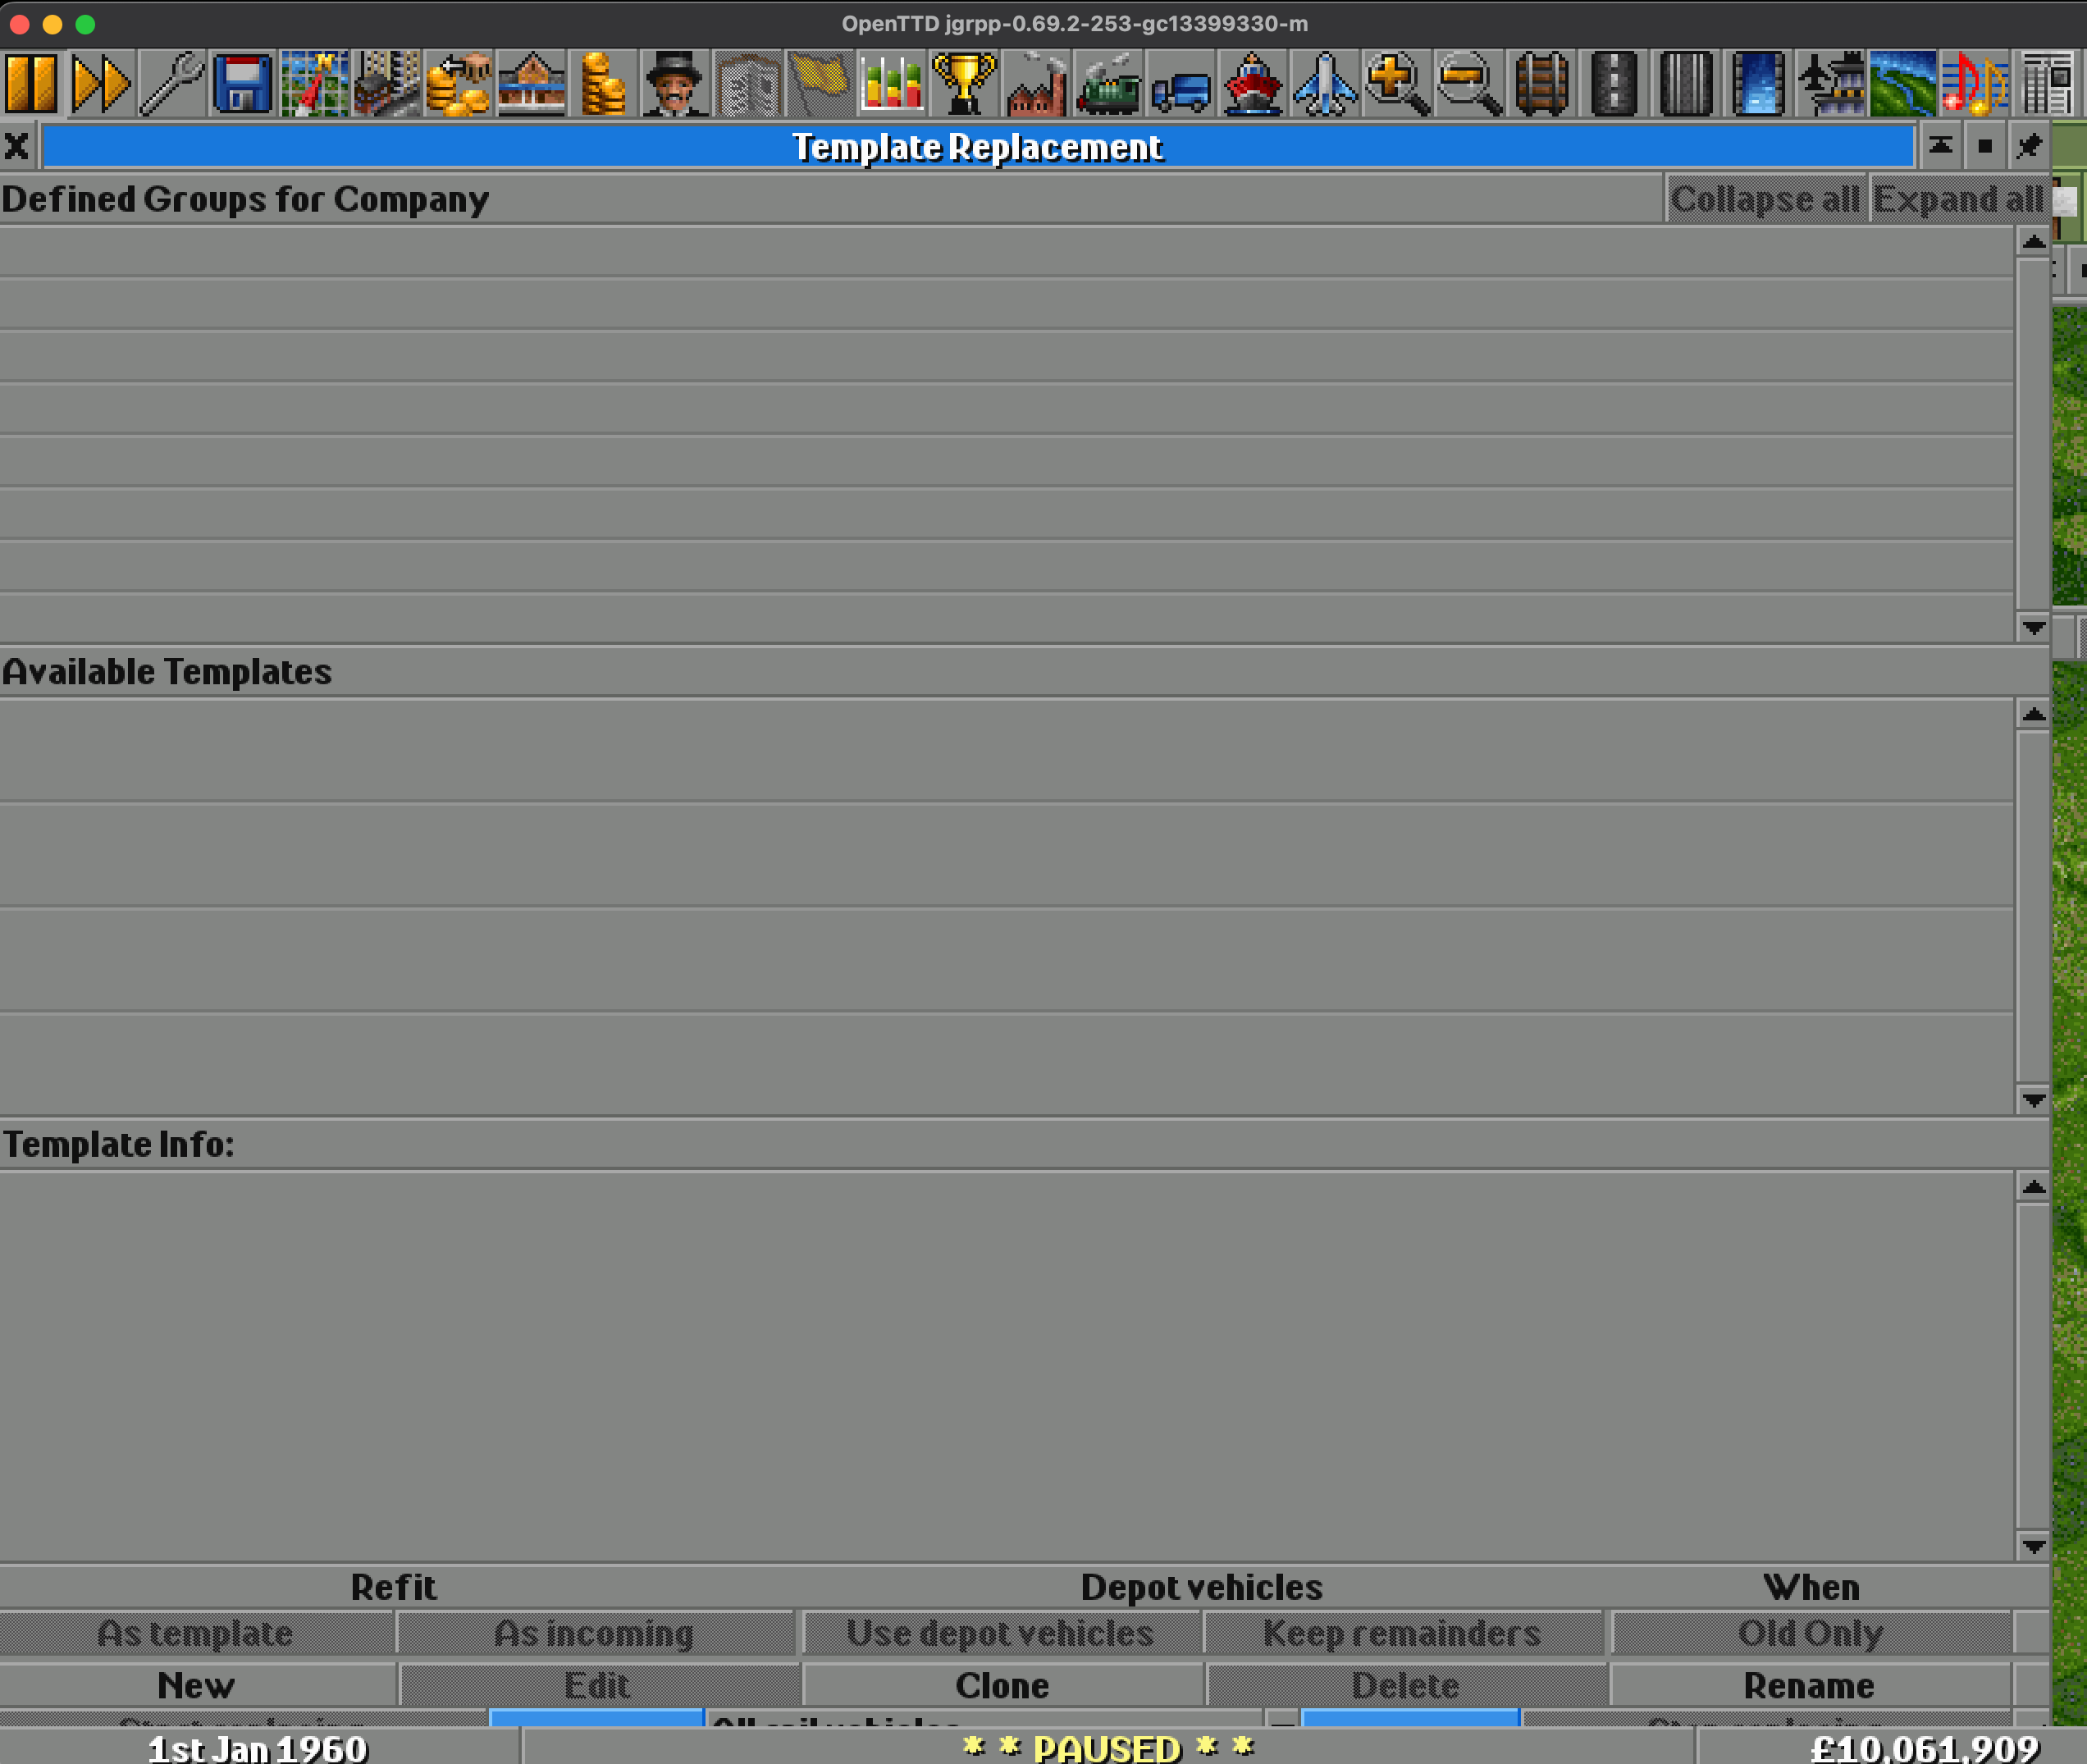This screenshot has height=1764, width=2087.
Task: Toggle Use depot vehicles option
Action: [x=1000, y=1633]
